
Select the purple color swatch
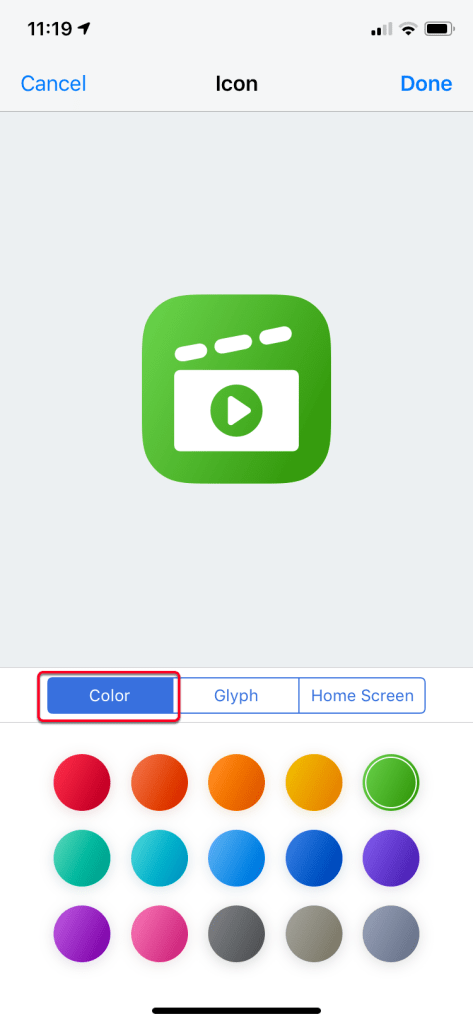[82, 934]
